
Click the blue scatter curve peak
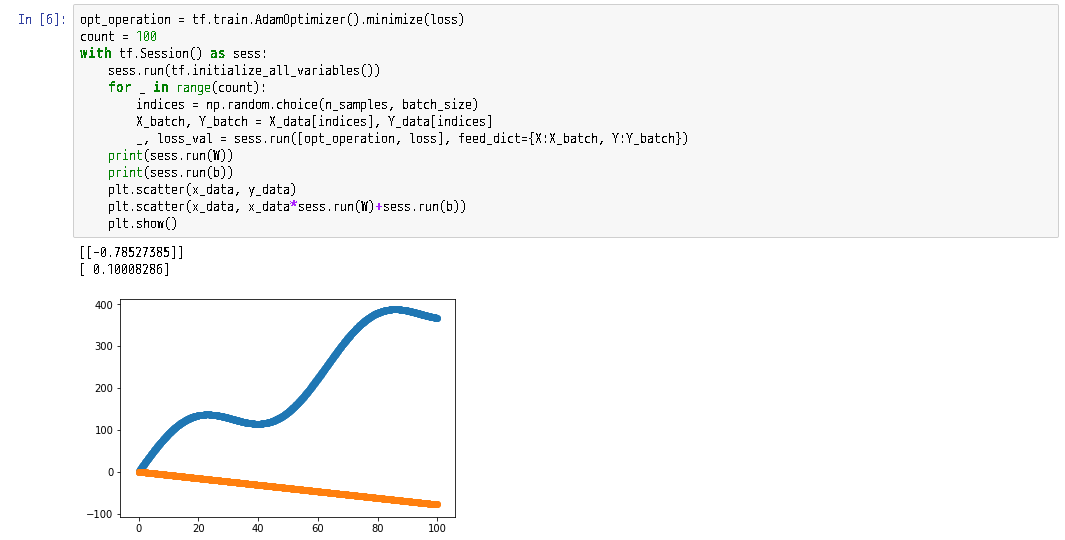(395, 310)
